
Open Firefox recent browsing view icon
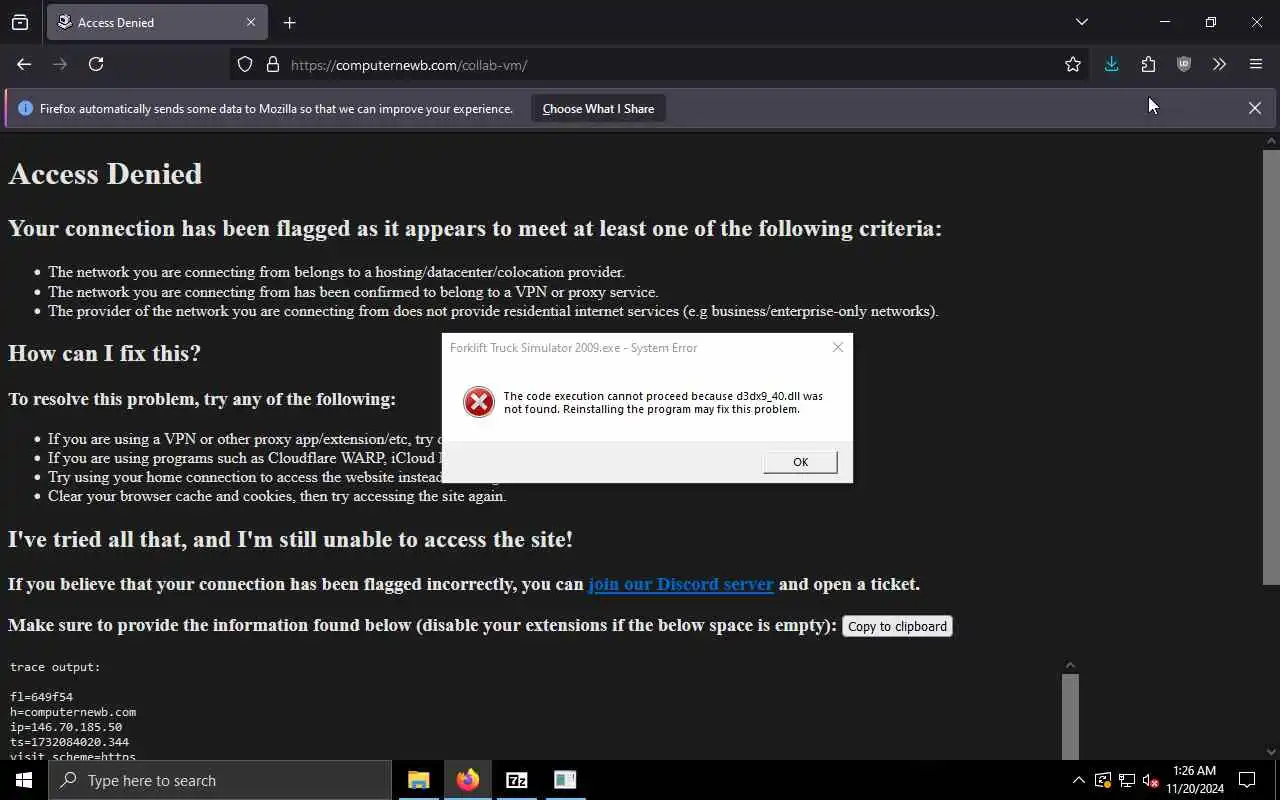click(20, 22)
